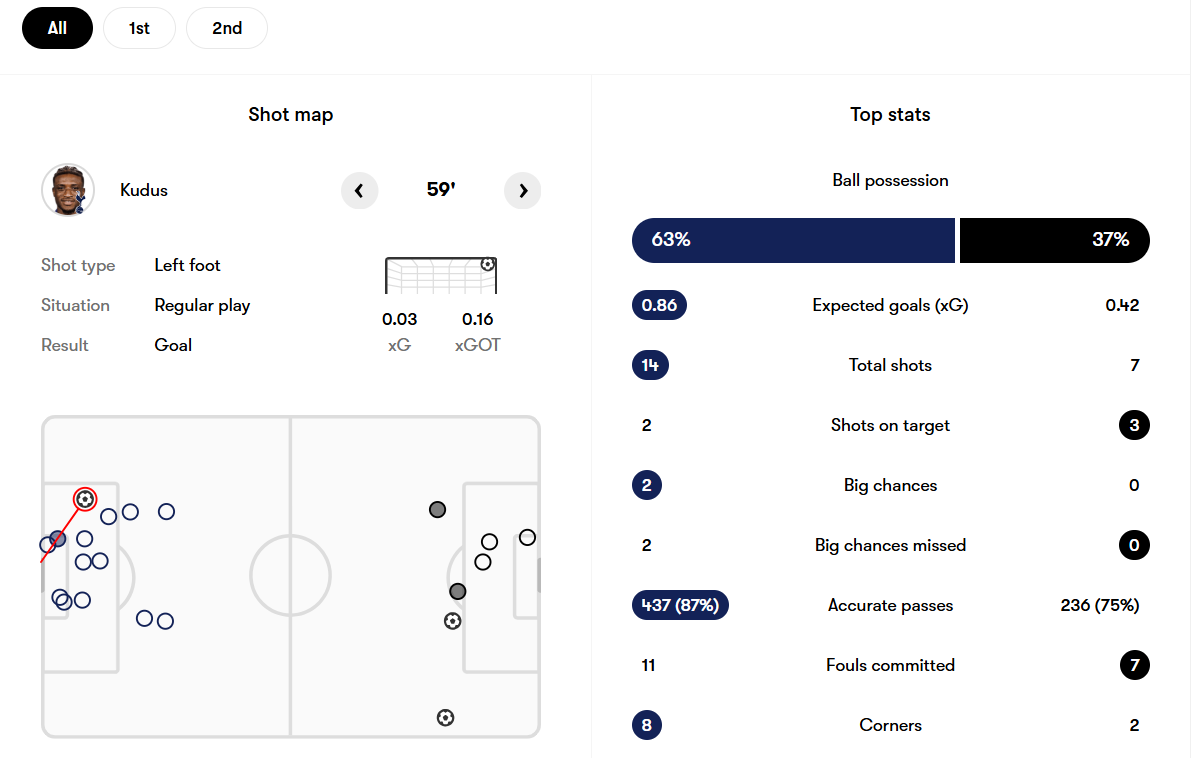Go to previous shot with left chevron
1191x758 pixels.
click(x=360, y=190)
